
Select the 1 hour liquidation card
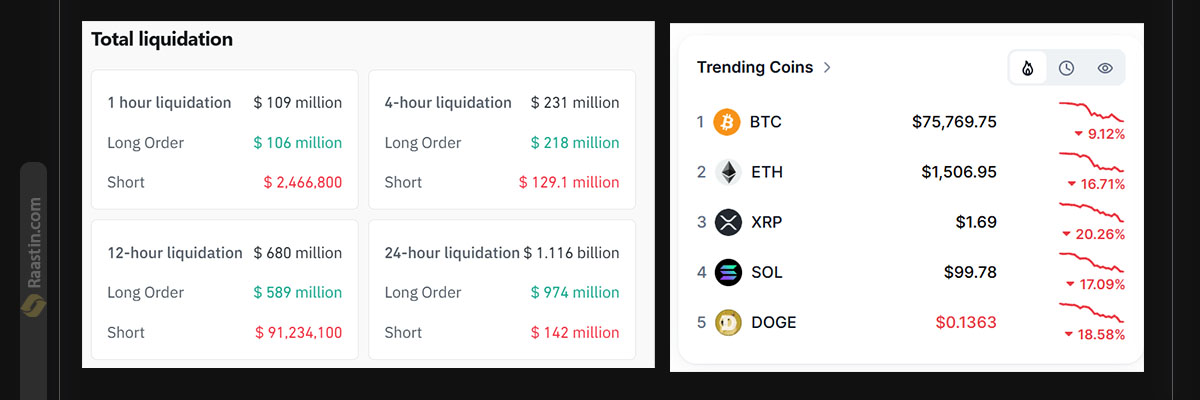point(224,139)
